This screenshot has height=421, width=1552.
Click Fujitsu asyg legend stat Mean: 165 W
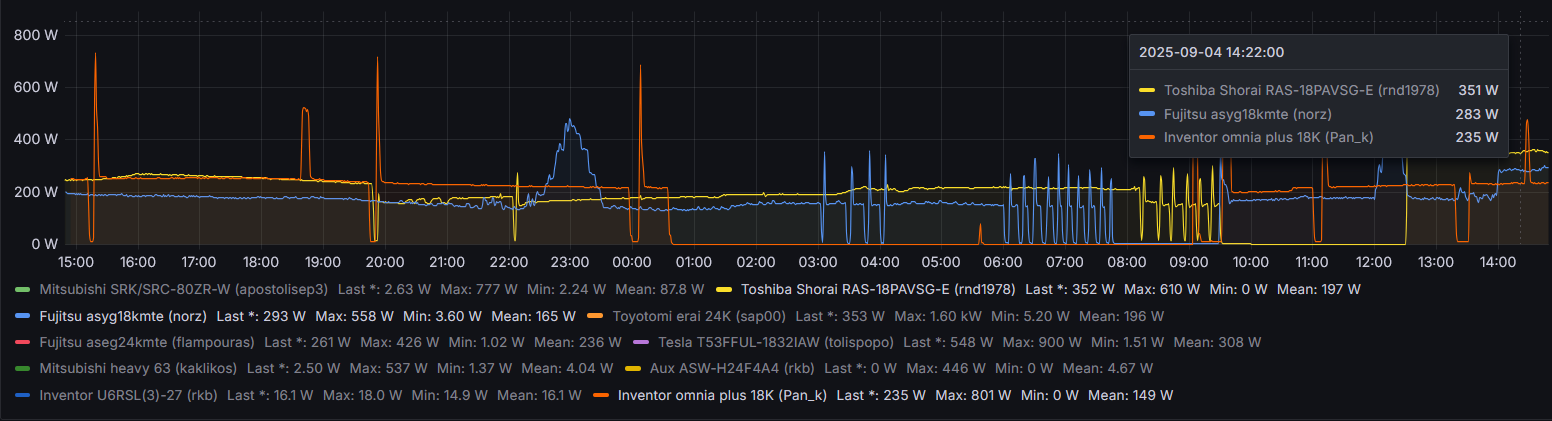click(x=533, y=316)
